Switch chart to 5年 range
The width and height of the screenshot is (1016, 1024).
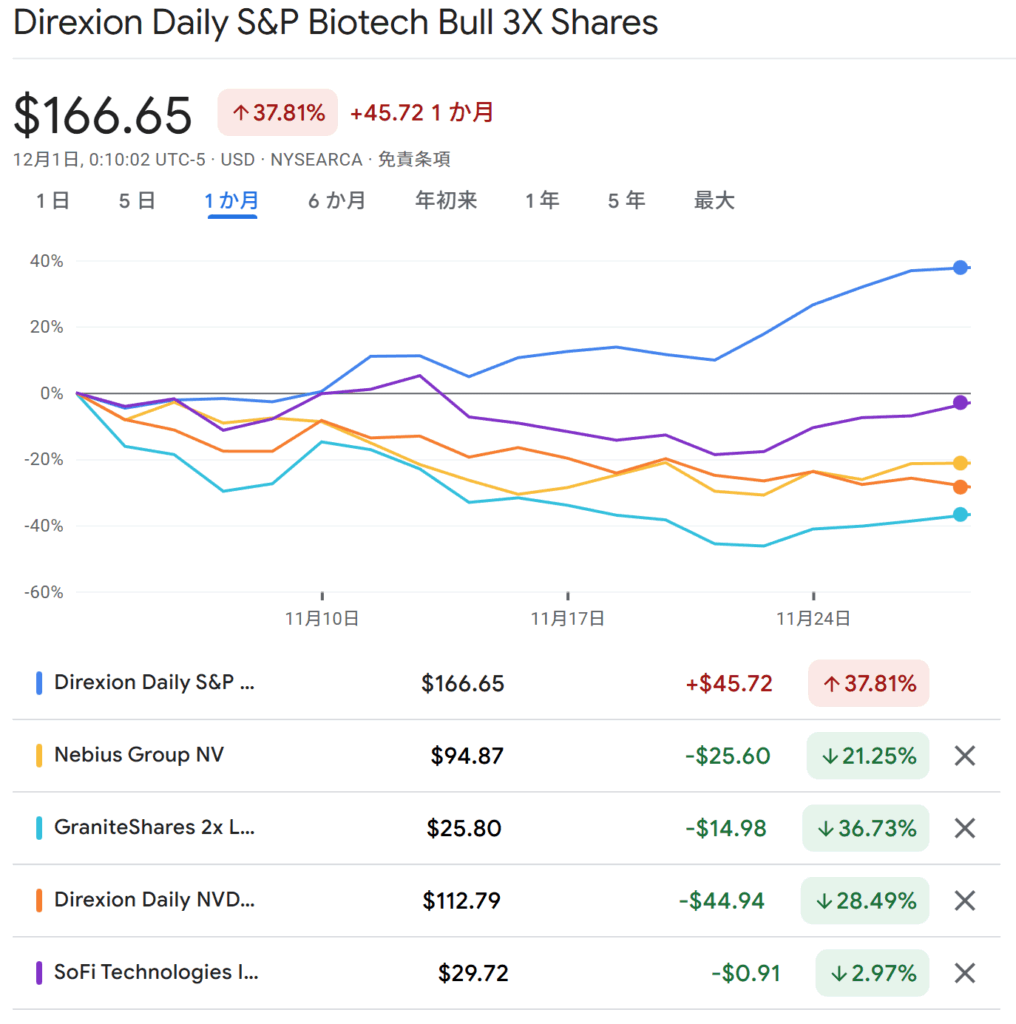coord(626,201)
